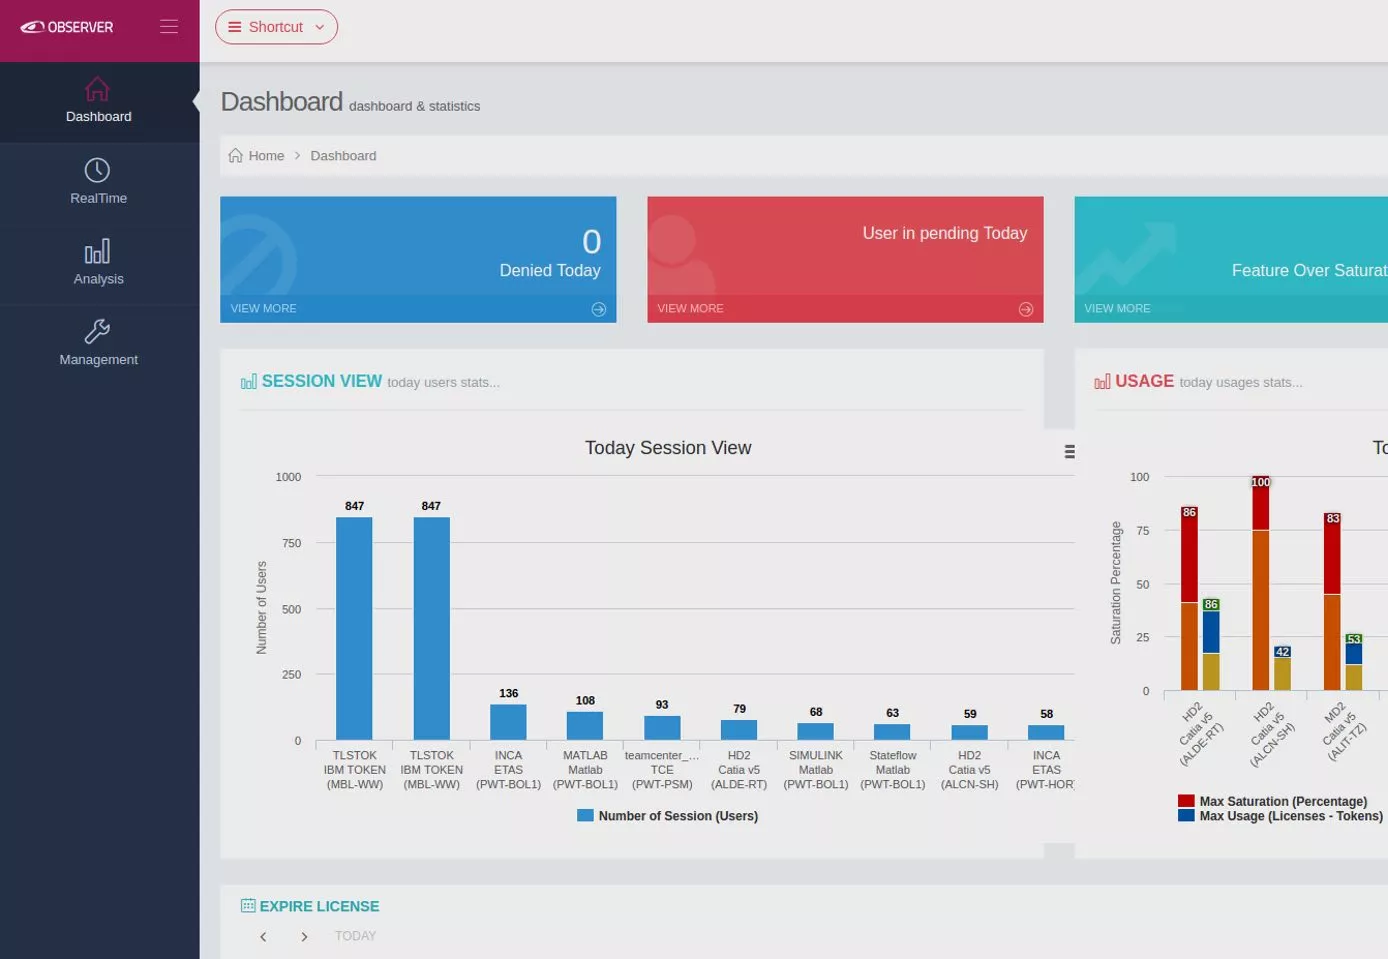Click the arrow icon on User in pending card

coord(1026,309)
